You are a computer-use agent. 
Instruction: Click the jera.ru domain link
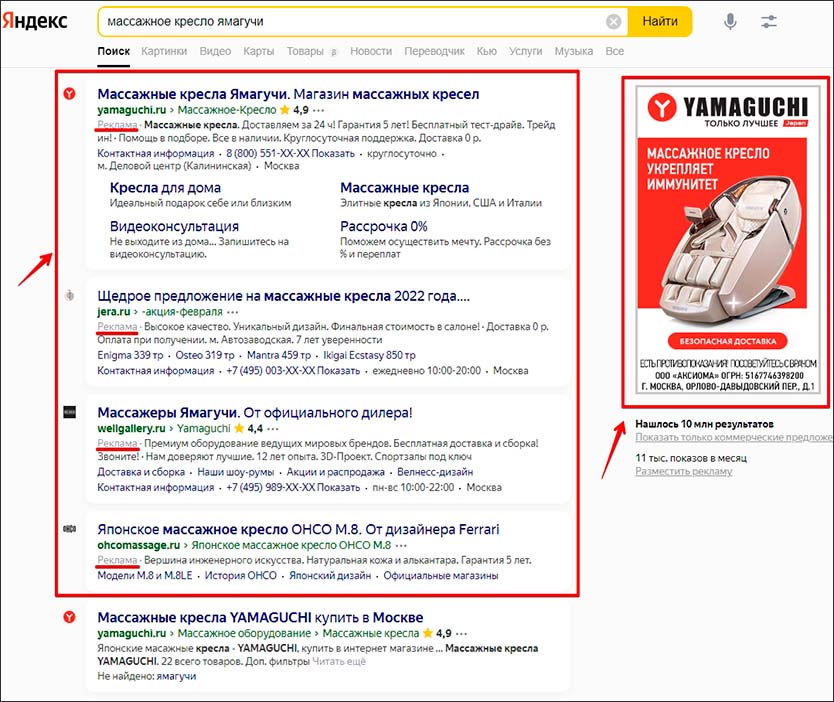(113, 312)
